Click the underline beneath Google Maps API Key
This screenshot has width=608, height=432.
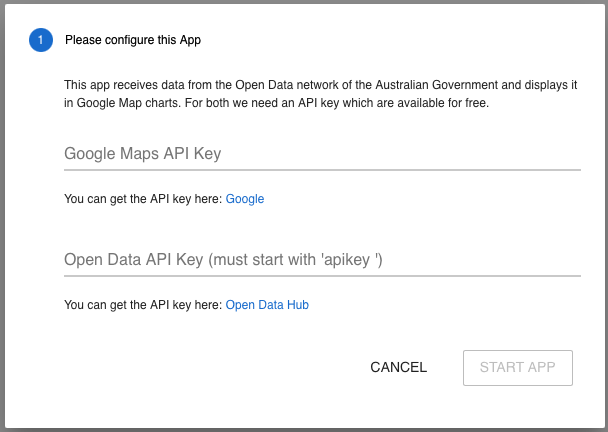pyautogui.click(x=322, y=170)
